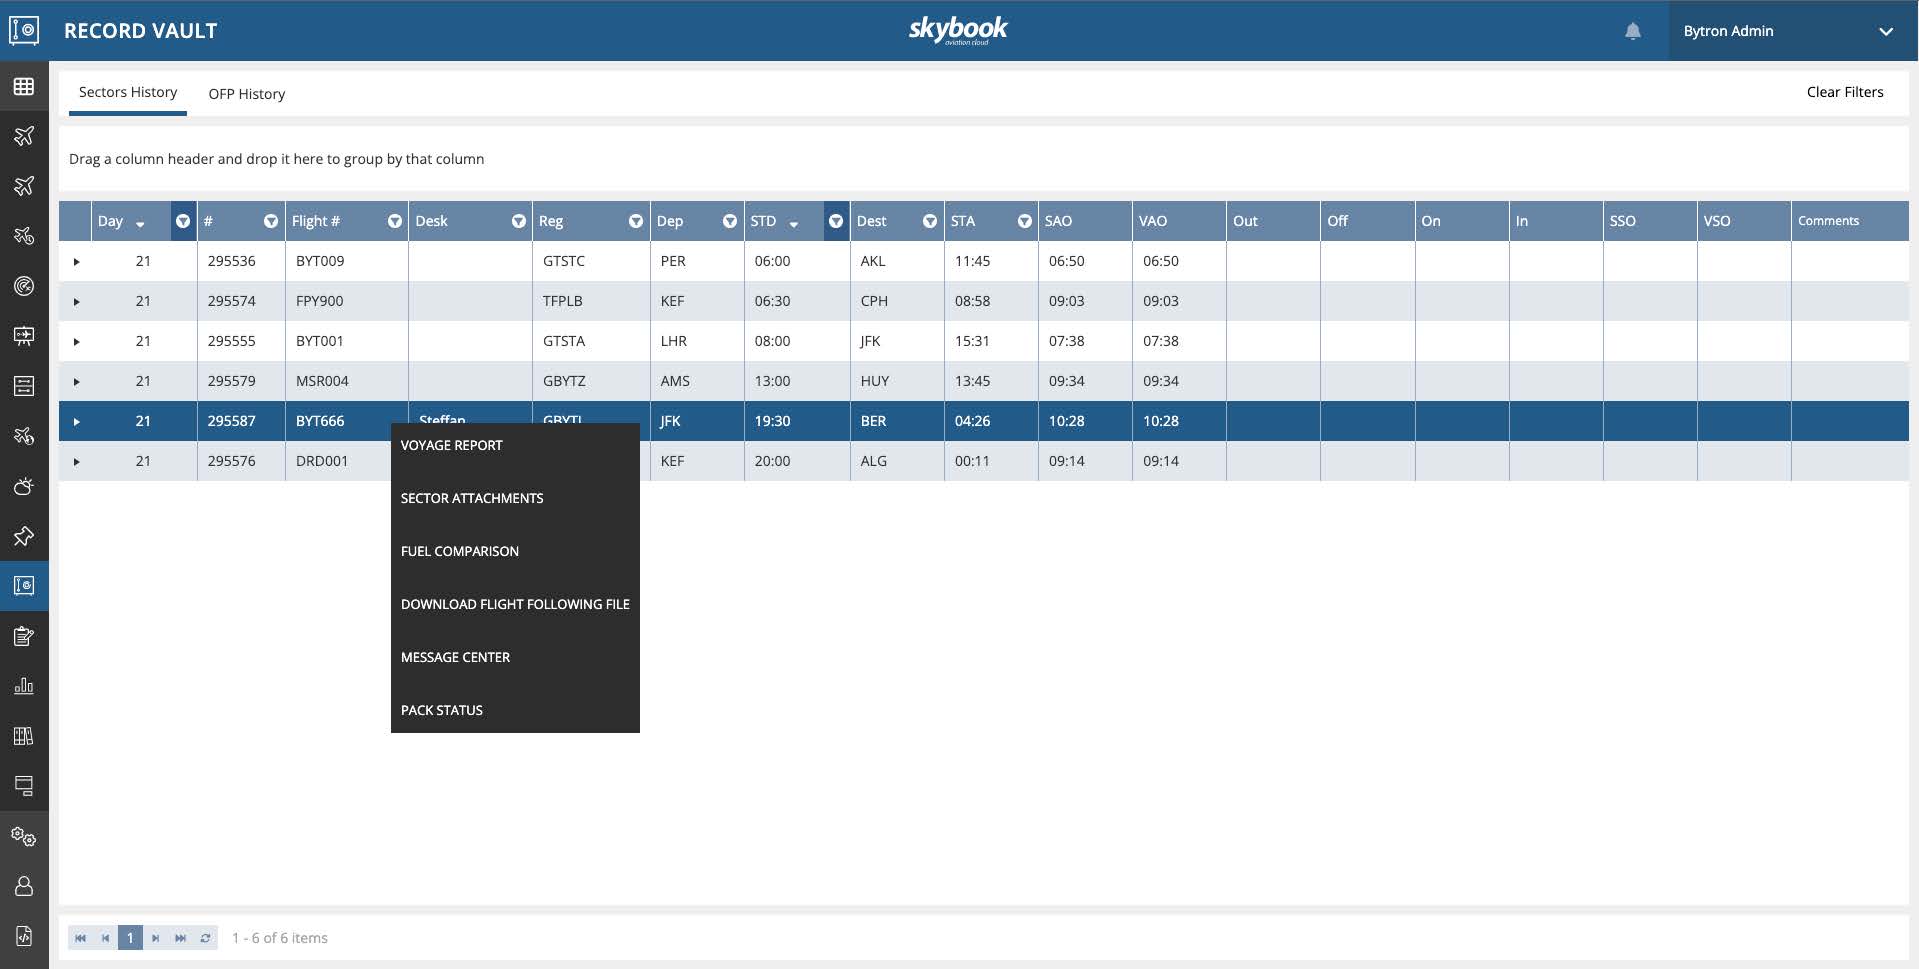The height and width of the screenshot is (969, 1919).
Task: Click the Clear Filters button
Action: click(1844, 92)
